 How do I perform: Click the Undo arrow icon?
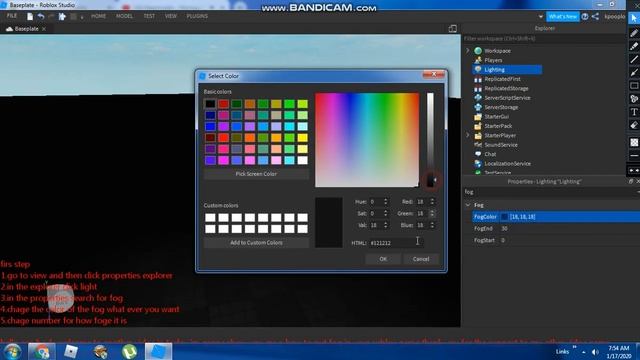[x=41, y=16]
